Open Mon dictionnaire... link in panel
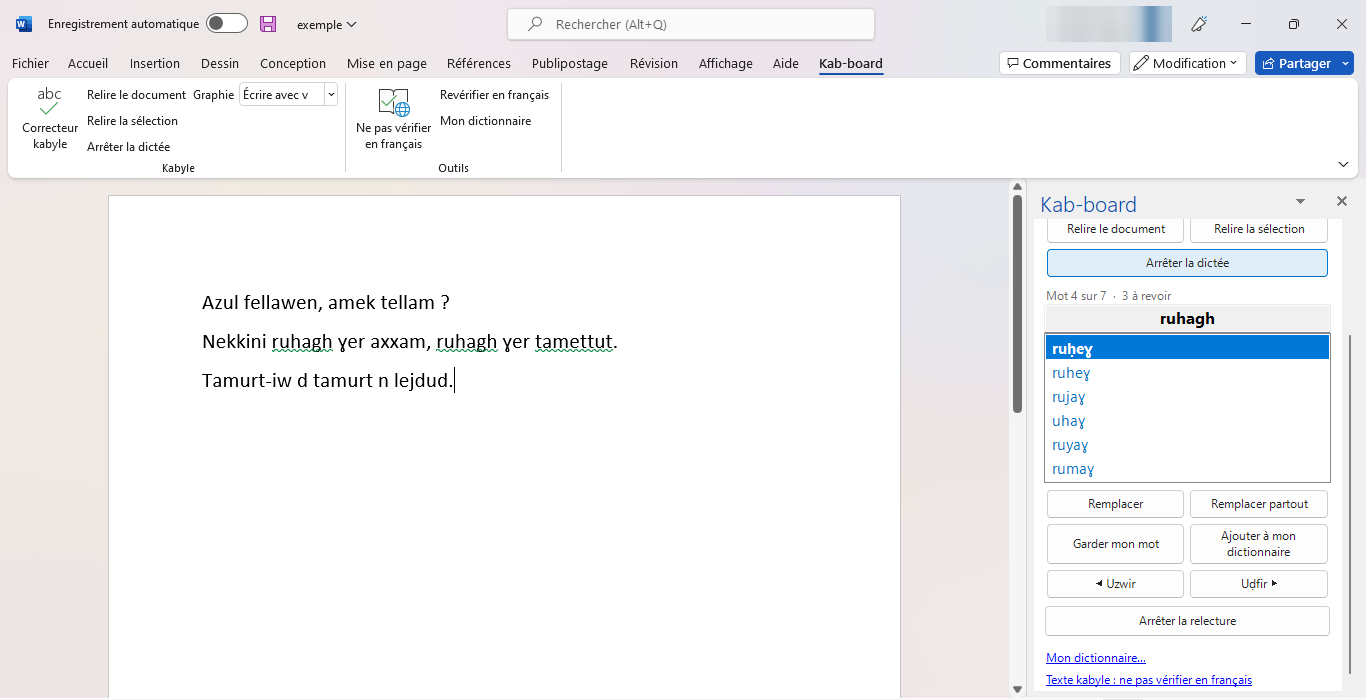This screenshot has height=700, width=1366. 1096,658
